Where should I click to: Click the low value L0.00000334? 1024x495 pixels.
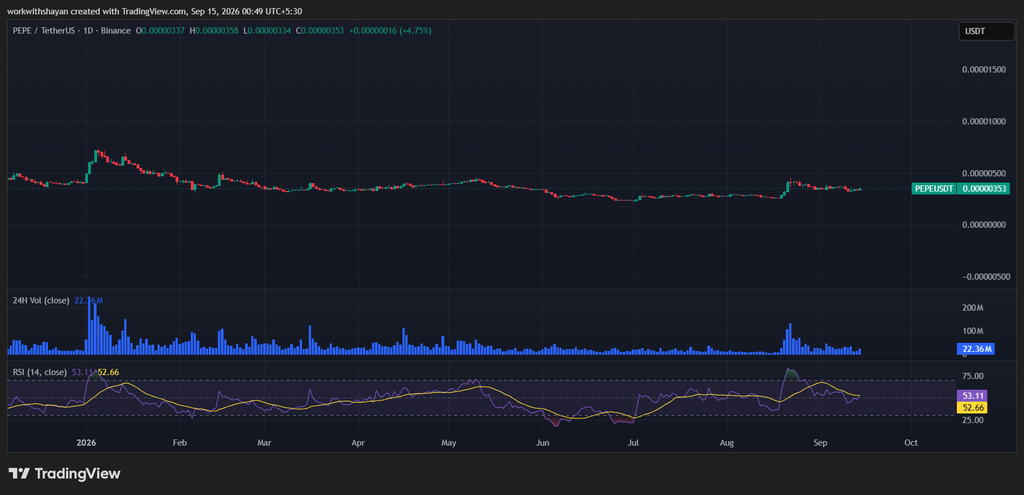tap(268, 31)
